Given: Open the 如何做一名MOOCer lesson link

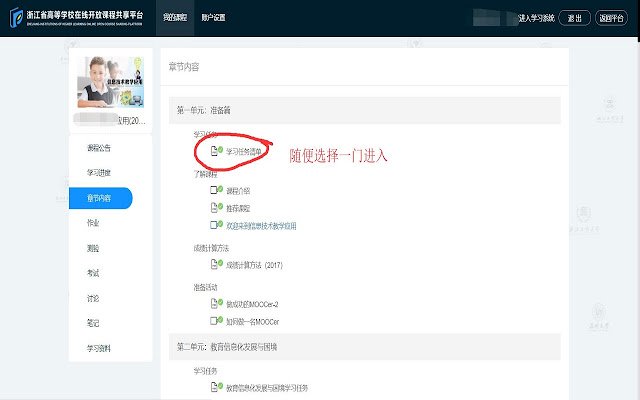Looking at the screenshot, I should click(253, 322).
